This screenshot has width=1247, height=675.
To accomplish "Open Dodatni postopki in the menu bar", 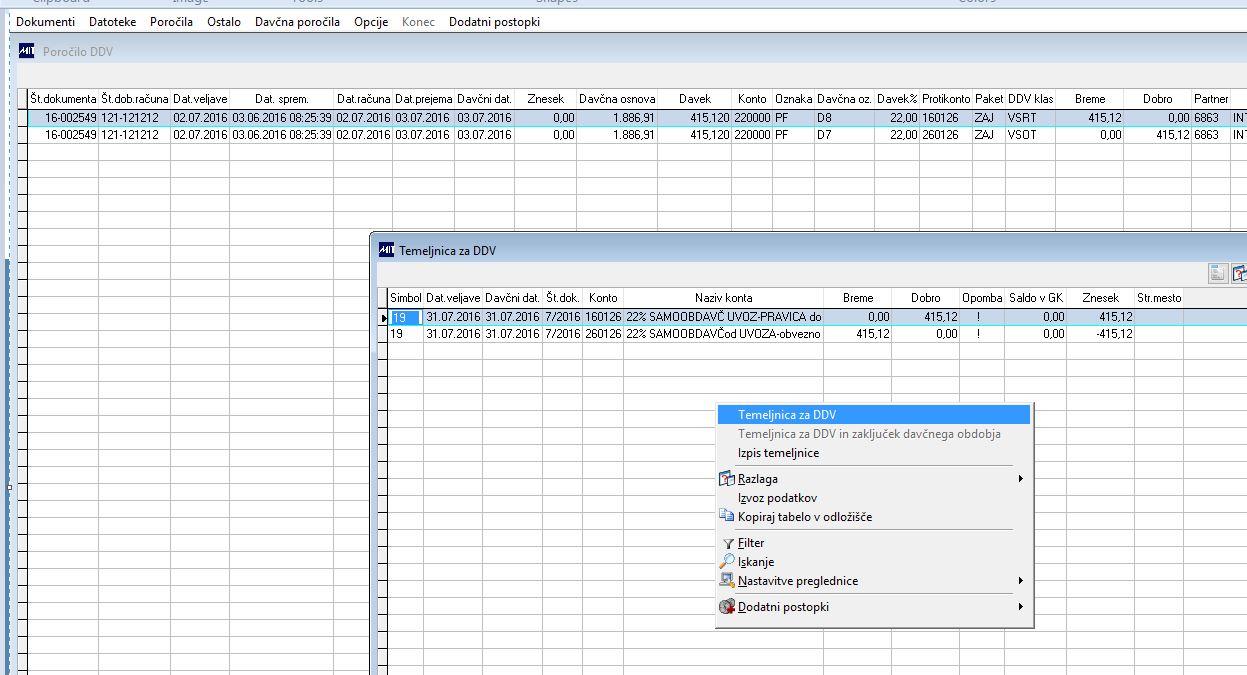I will coord(494,21).
